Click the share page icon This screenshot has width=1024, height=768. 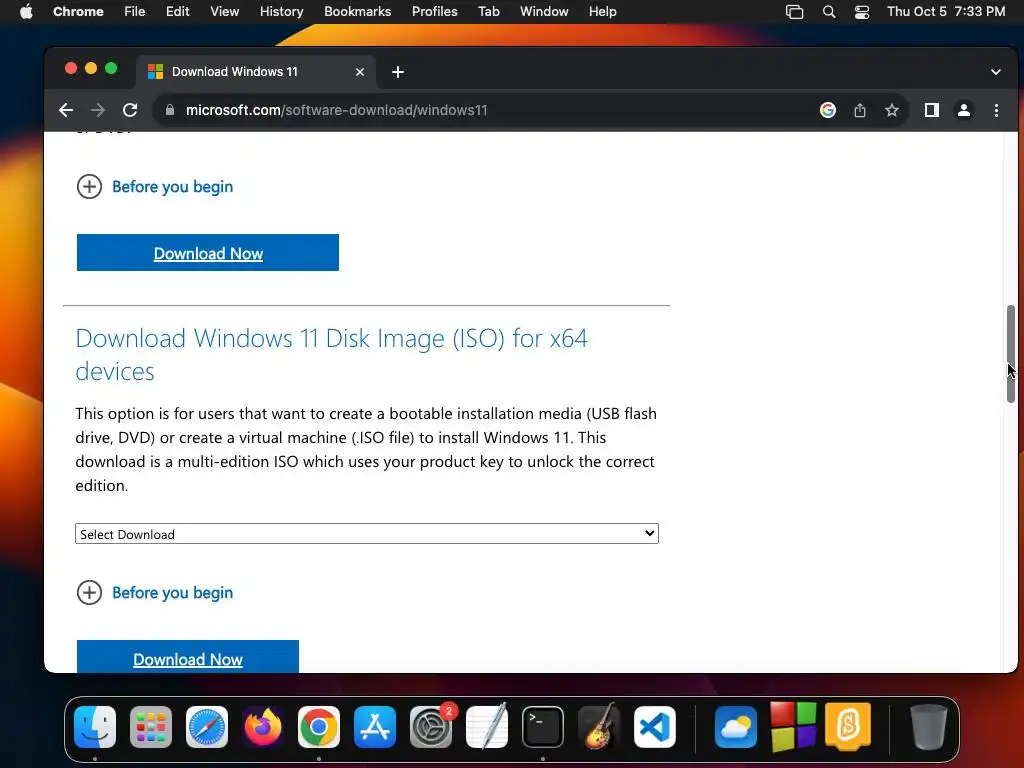point(860,110)
